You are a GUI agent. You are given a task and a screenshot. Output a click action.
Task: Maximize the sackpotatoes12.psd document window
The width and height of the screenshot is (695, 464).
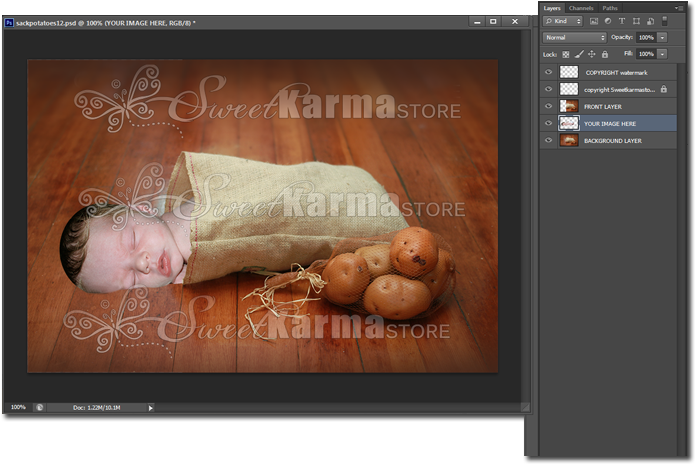(x=493, y=21)
